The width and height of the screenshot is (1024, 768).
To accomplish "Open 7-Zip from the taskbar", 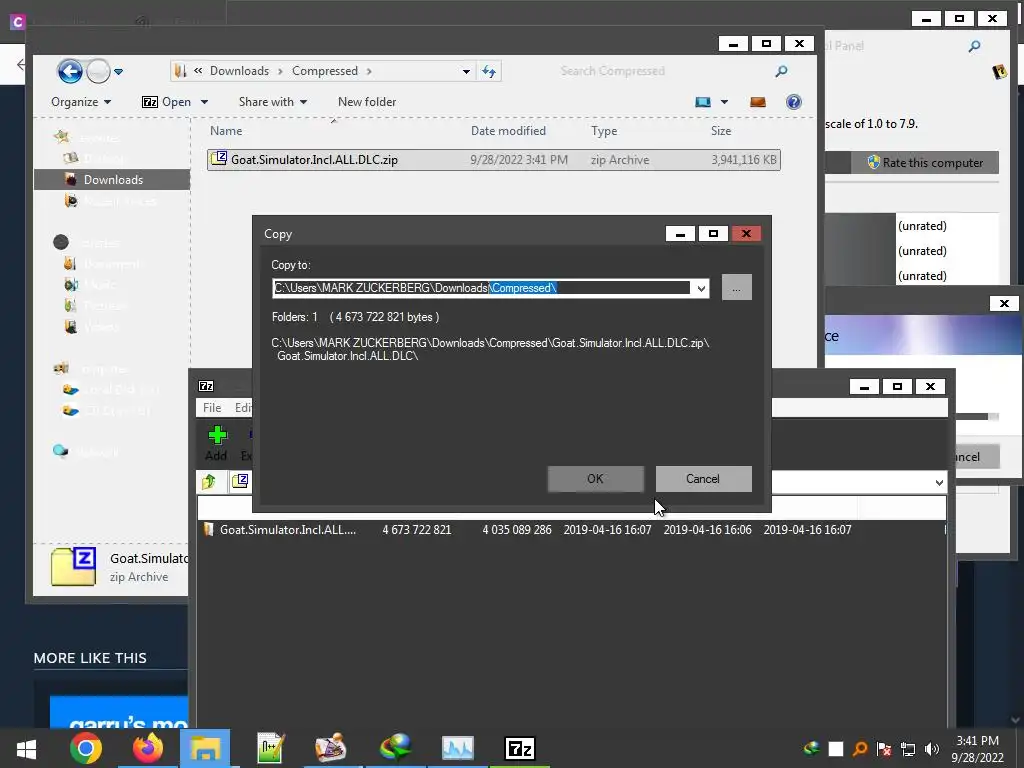I will click(520, 748).
